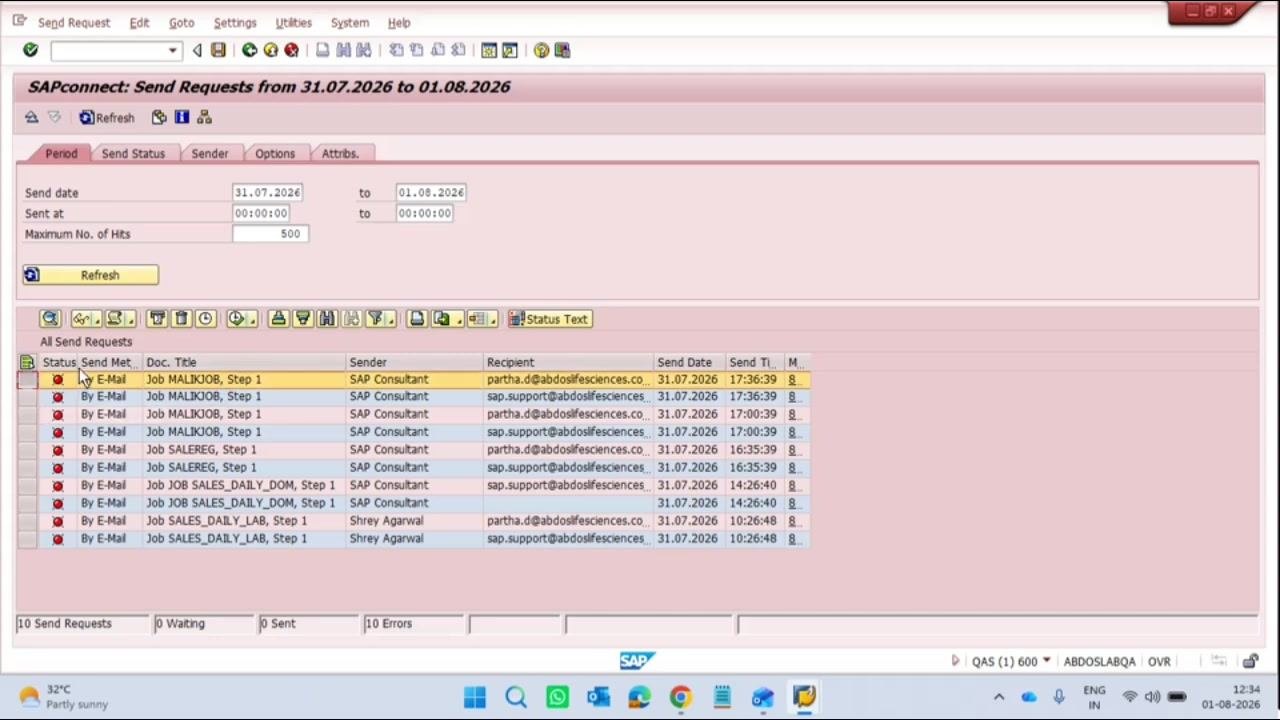This screenshot has height=720, width=1280.
Task: Switch to the Attribs. tab
Action: coord(340,154)
